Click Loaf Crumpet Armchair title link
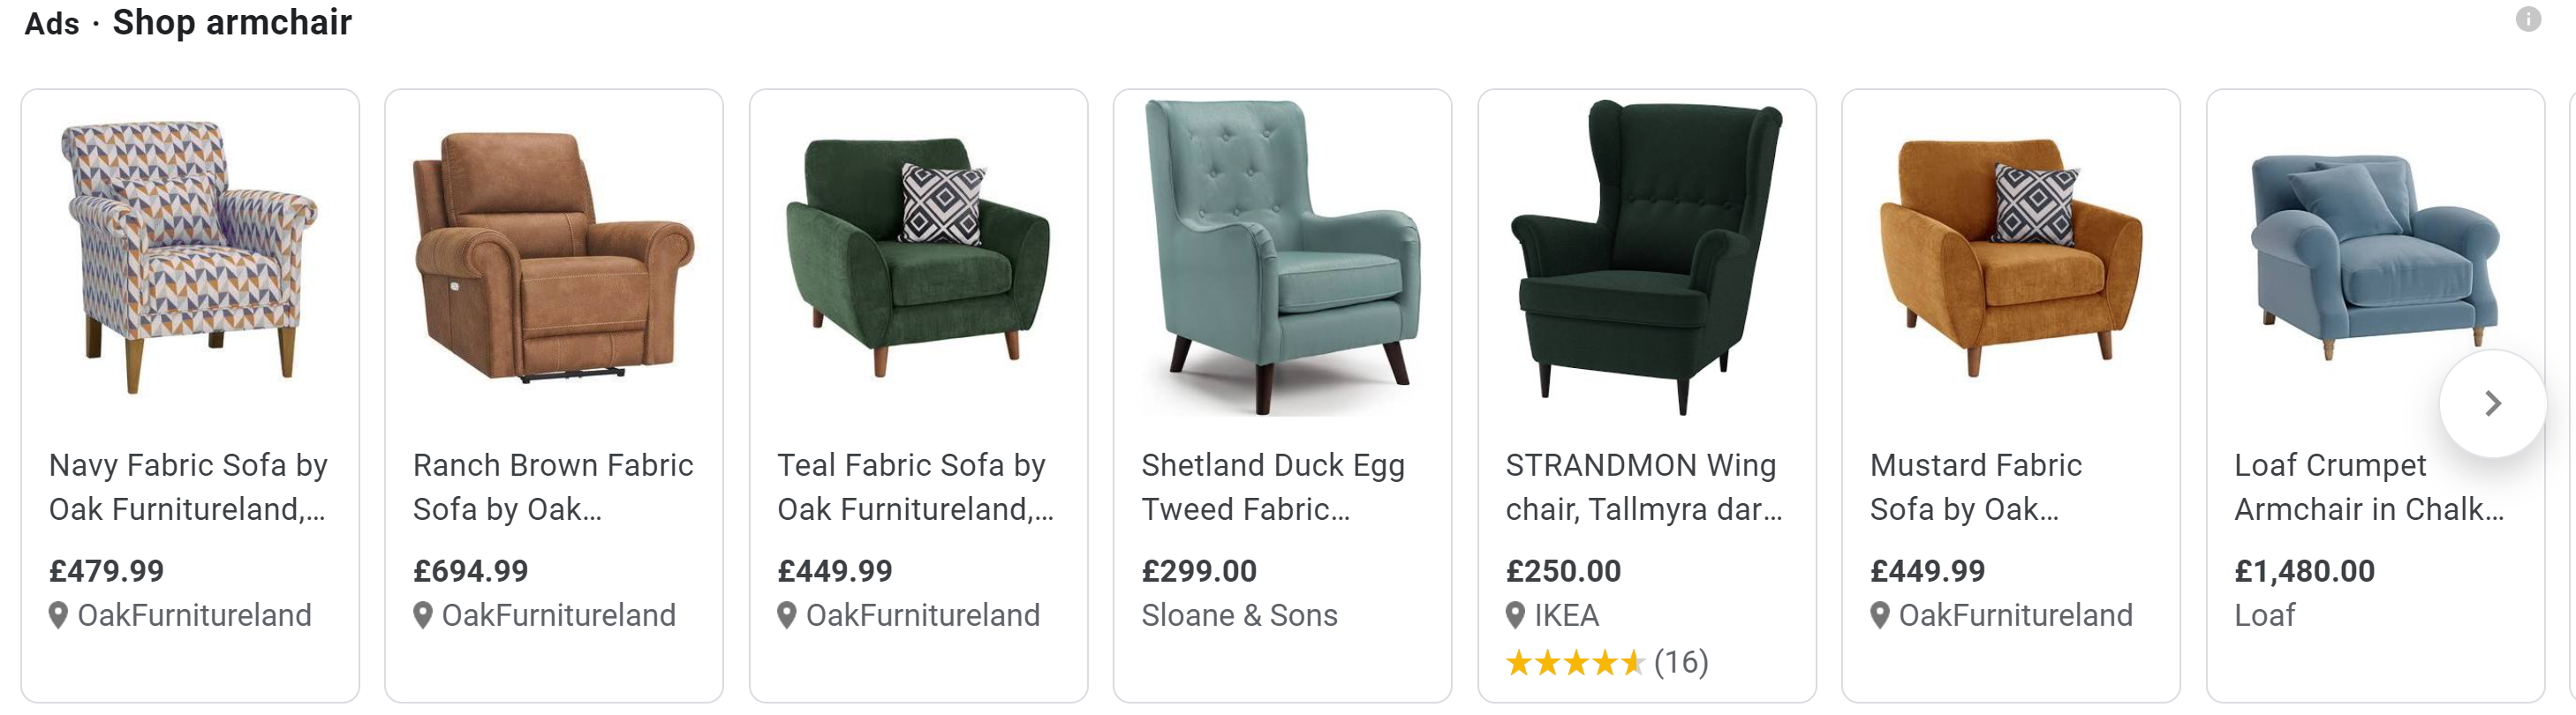This screenshot has height=715, width=2576. (x=2369, y=487)
